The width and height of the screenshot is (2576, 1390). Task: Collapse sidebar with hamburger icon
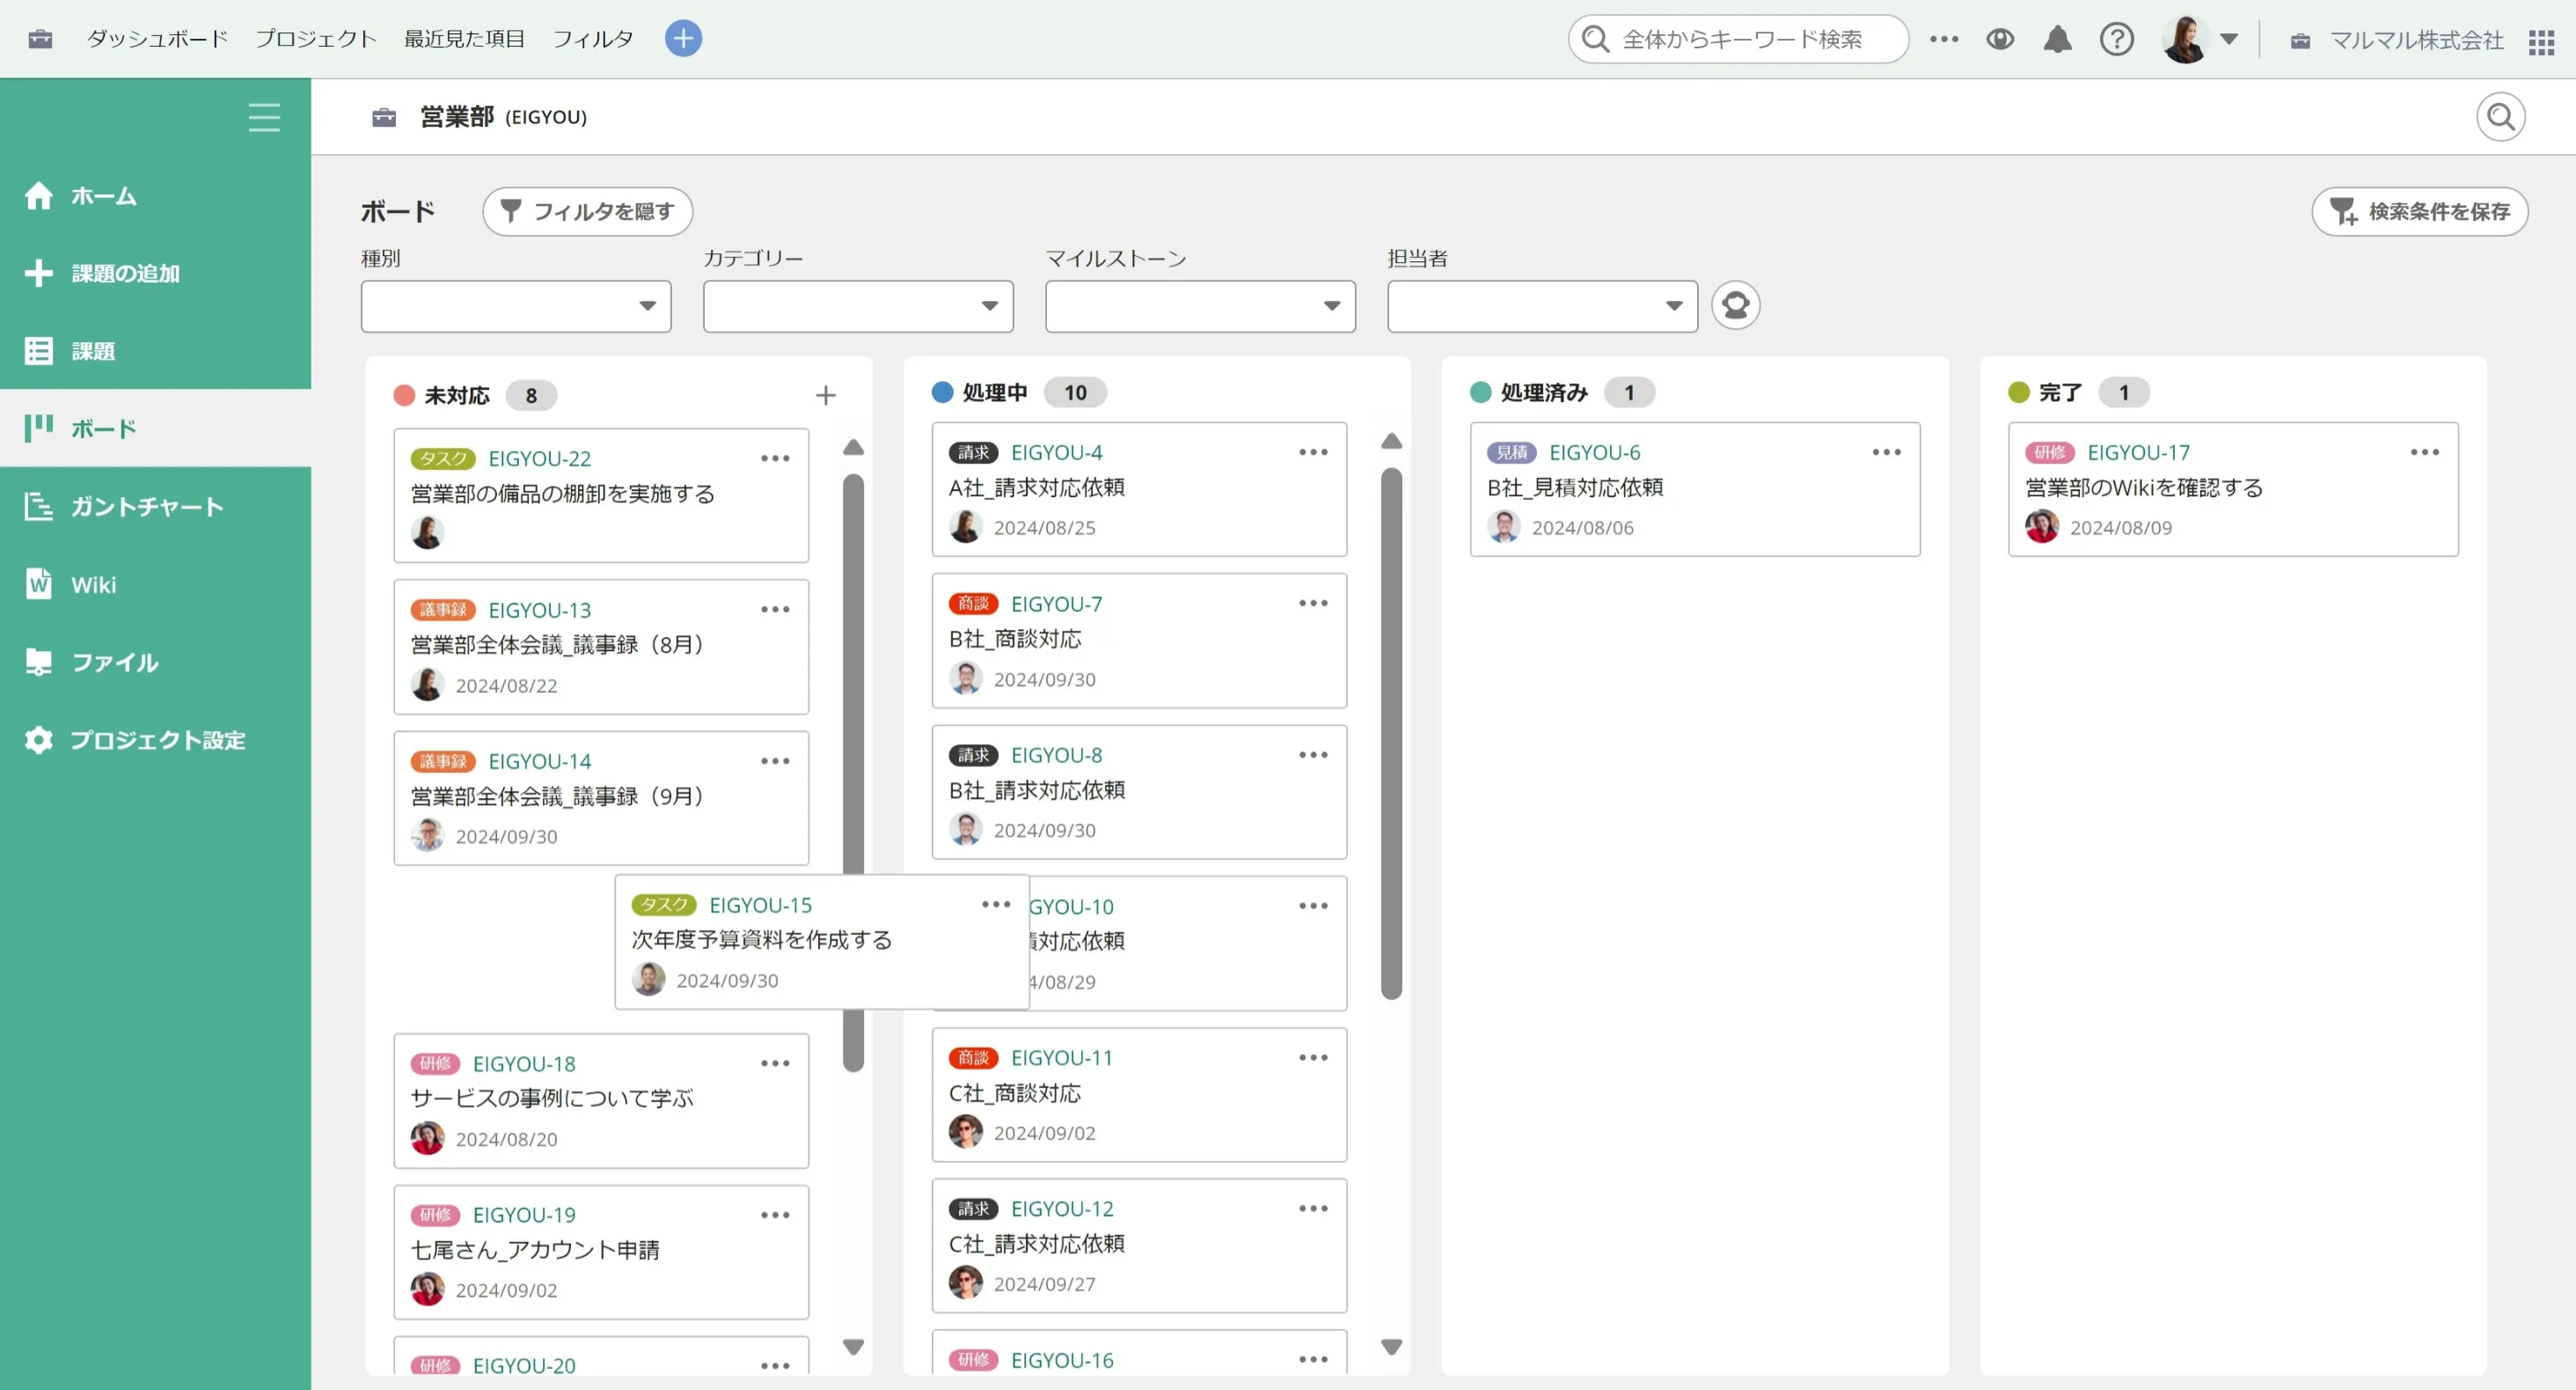pyautogui.click(x=264, y=117)
